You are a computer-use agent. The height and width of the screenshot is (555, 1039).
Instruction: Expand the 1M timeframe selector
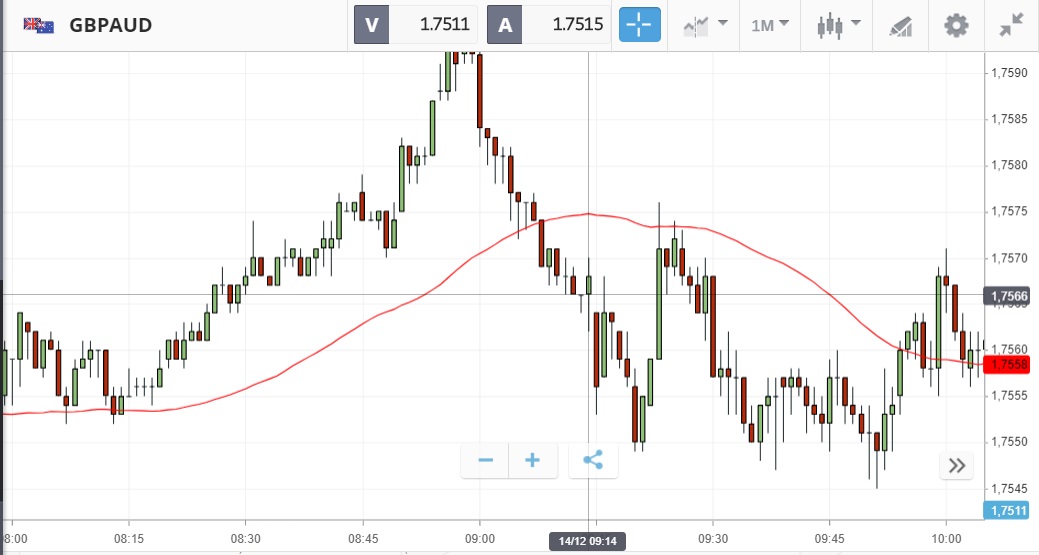click(770, 25)
